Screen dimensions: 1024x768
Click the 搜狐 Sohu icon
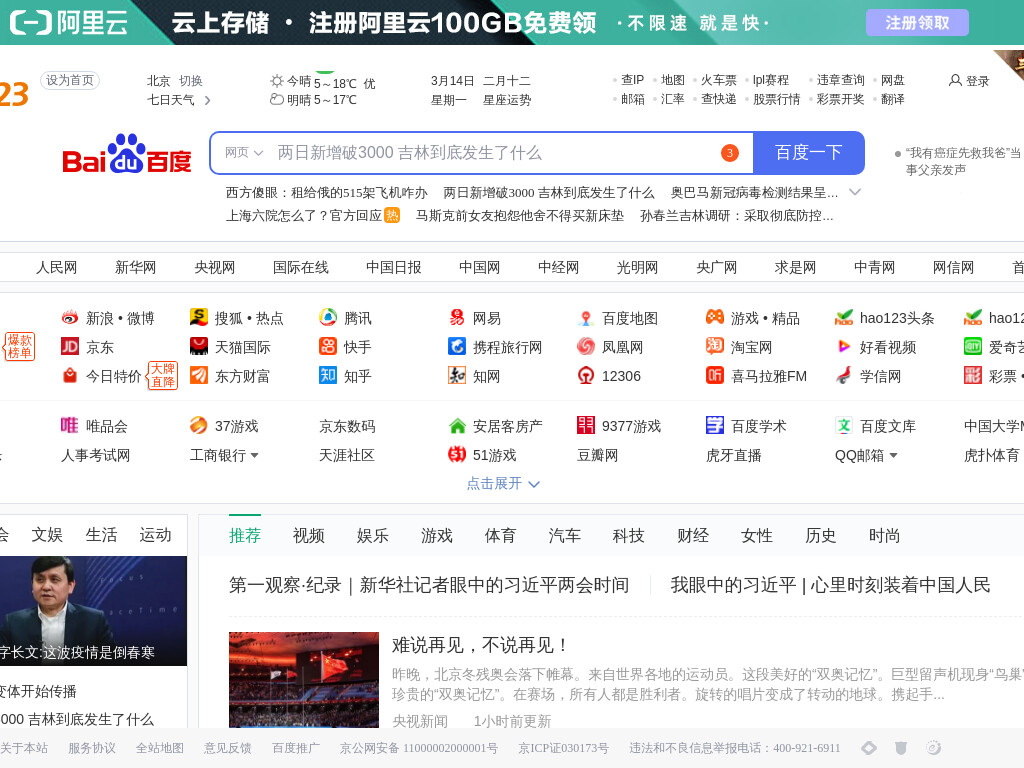(x=199, y=317)
